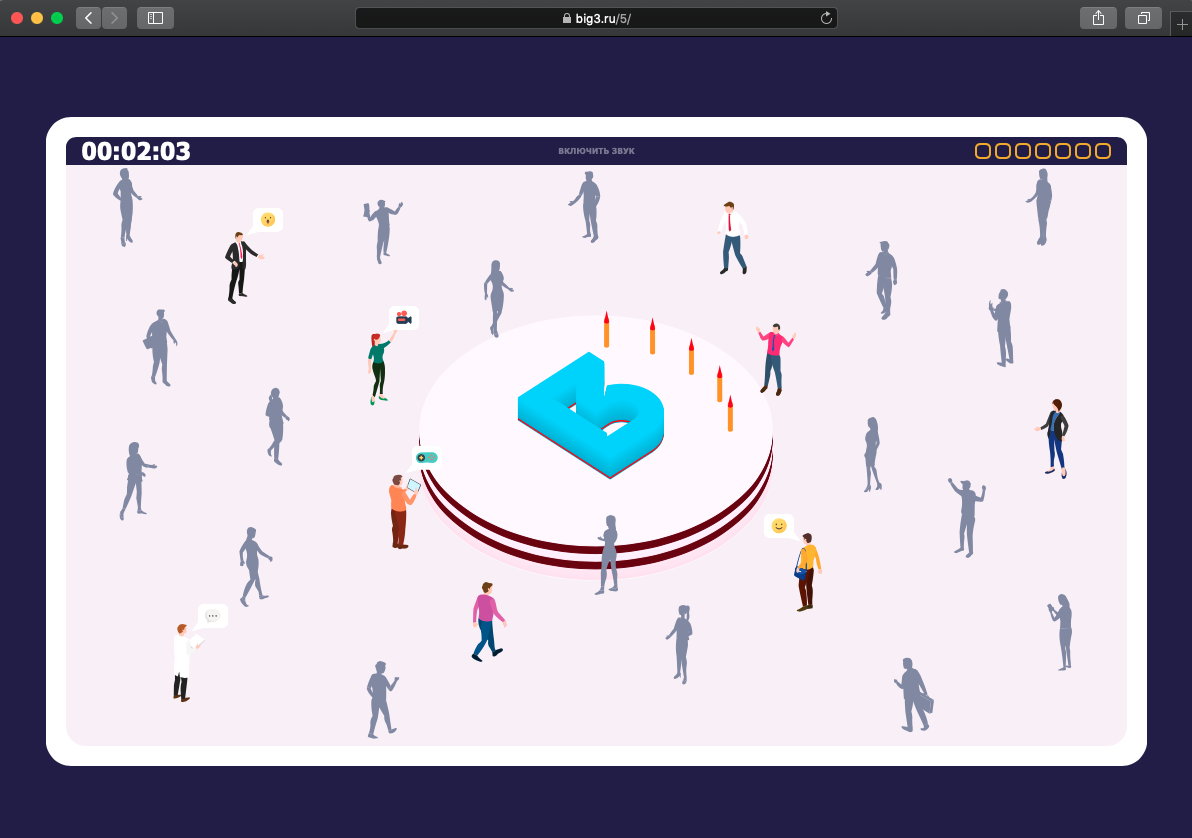Open a new tab with plus button
Image resolution: width=1192 pixels, height=838 pixels.
pos(1181,25)
